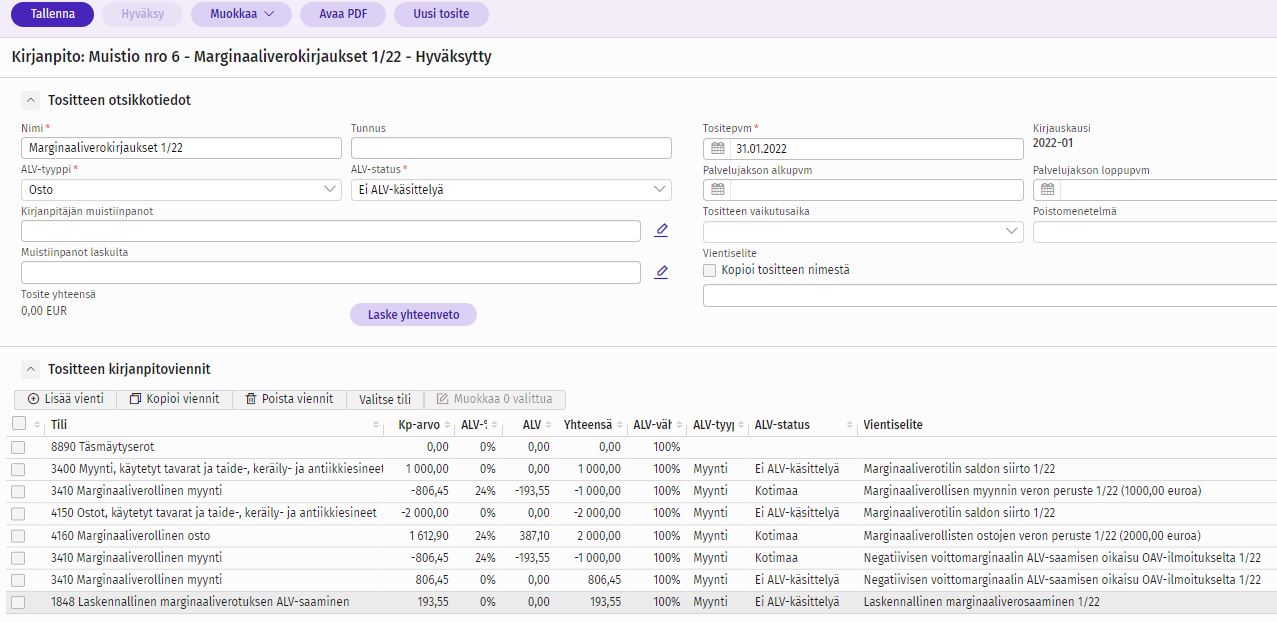The height and width of the screenshot is (622, 1277).
Task: Open calendar icon for Palvelujakson alkupvm
Action: [x=717, y=190]
